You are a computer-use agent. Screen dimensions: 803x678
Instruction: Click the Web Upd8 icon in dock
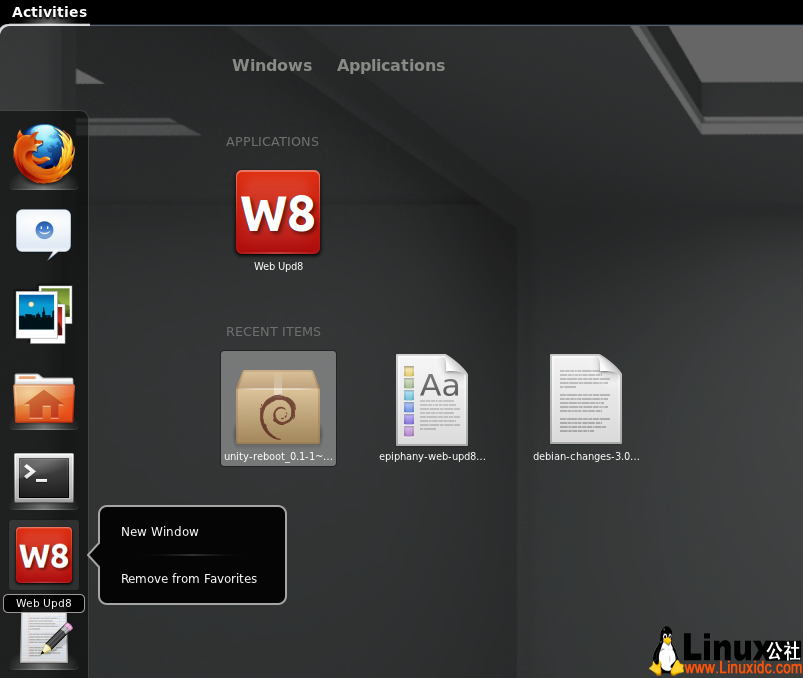44,555
